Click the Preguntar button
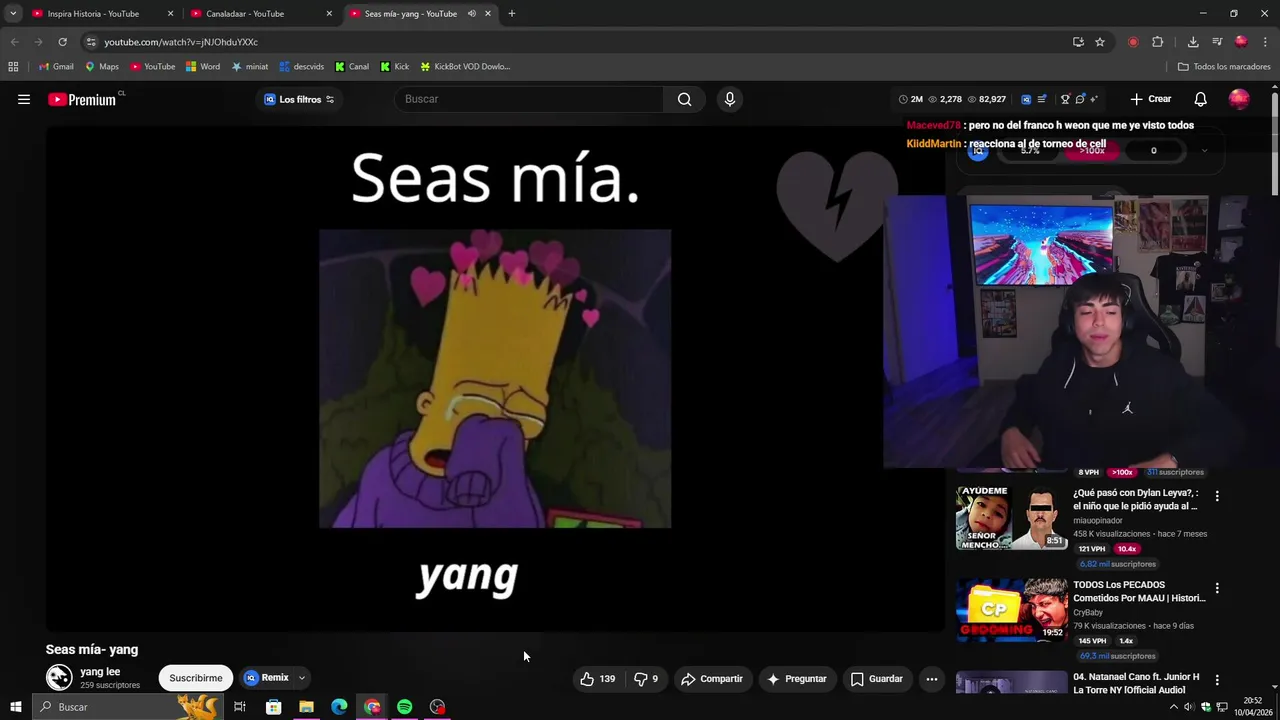The width and height of the screenshot is (1280, 720). point(797,679)
